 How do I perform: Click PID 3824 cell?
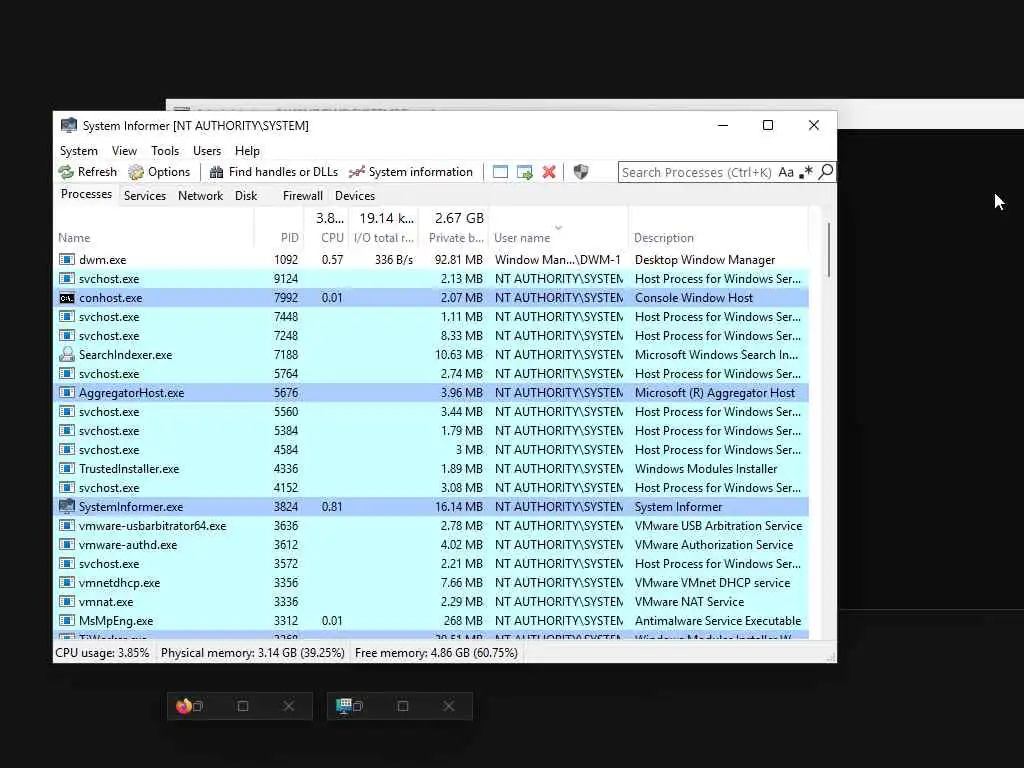[285, 507]
